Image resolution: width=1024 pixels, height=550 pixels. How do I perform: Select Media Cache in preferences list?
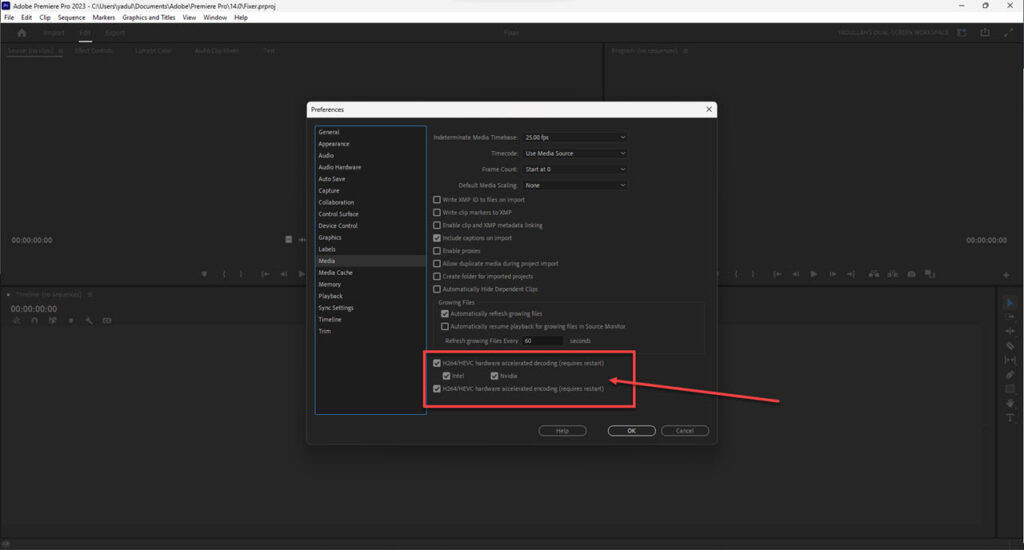coord(335,272)
